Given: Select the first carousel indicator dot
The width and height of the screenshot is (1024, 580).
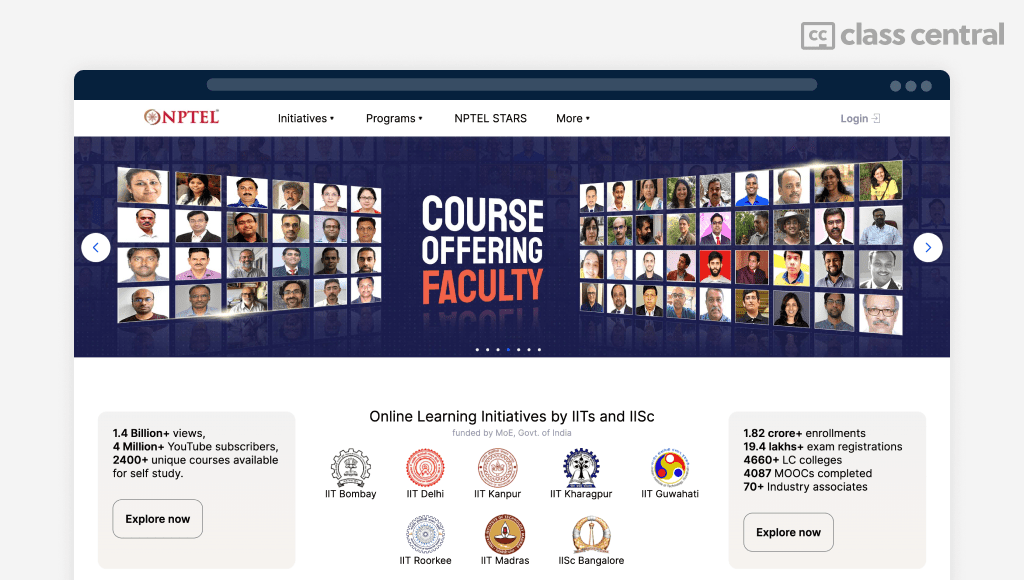Looking at the screenshot, I should (x=477, y=349).
